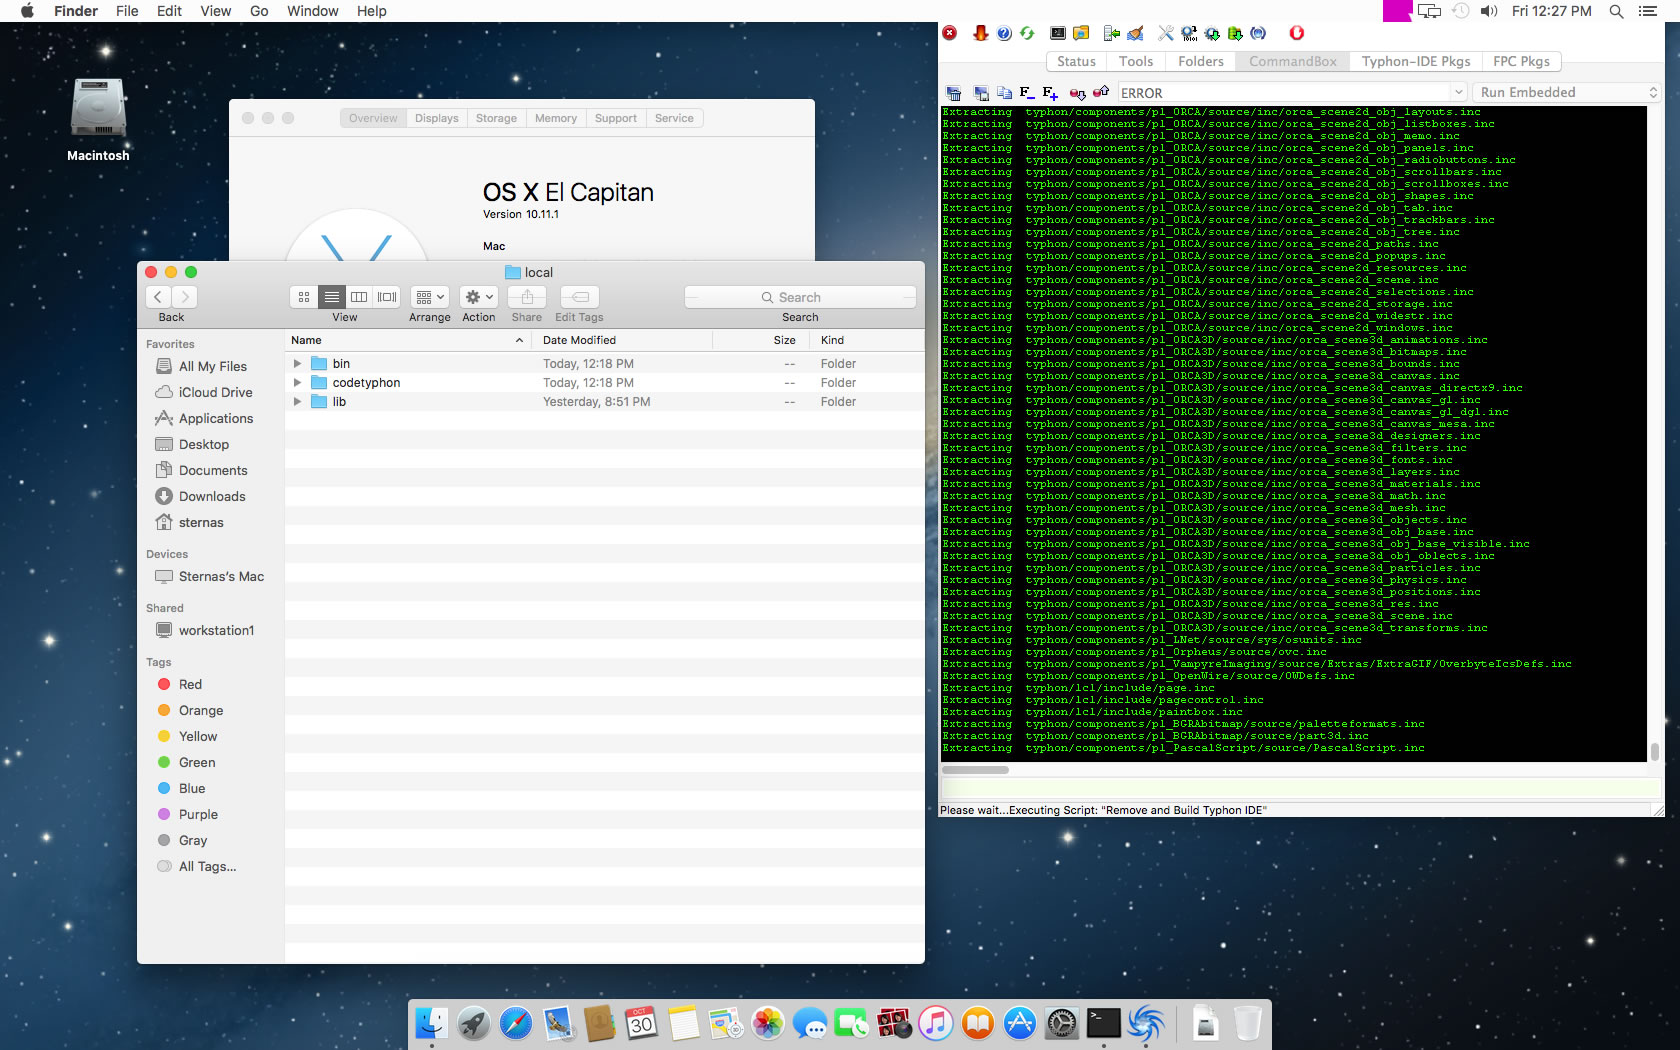1680x1050 pixels.
Task: Switch to the FPC Pkgs tab
Action: (1521, 61)
